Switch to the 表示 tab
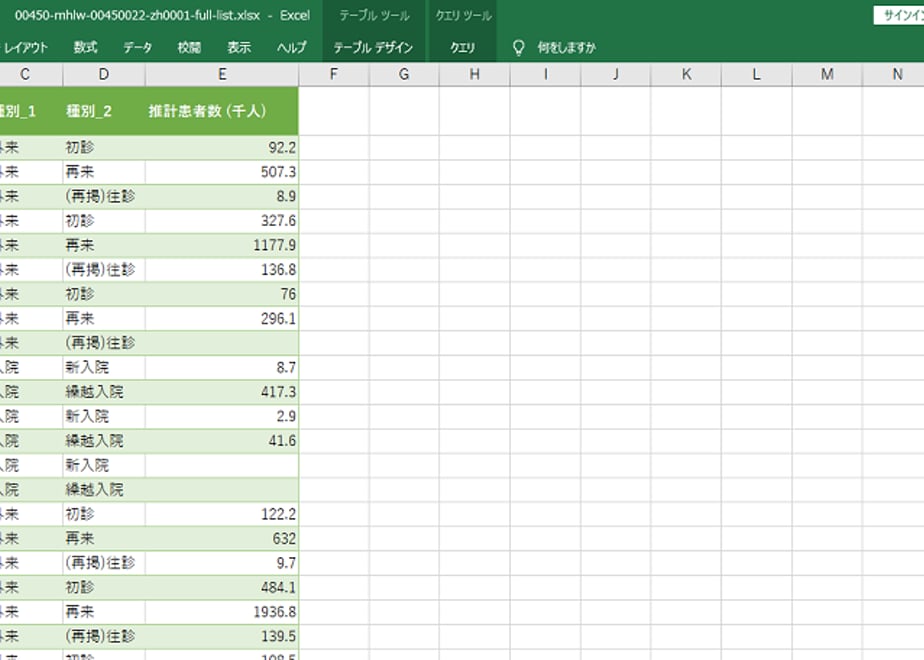Viewport: 924px width, 660px height. click(x=239, y=48)
